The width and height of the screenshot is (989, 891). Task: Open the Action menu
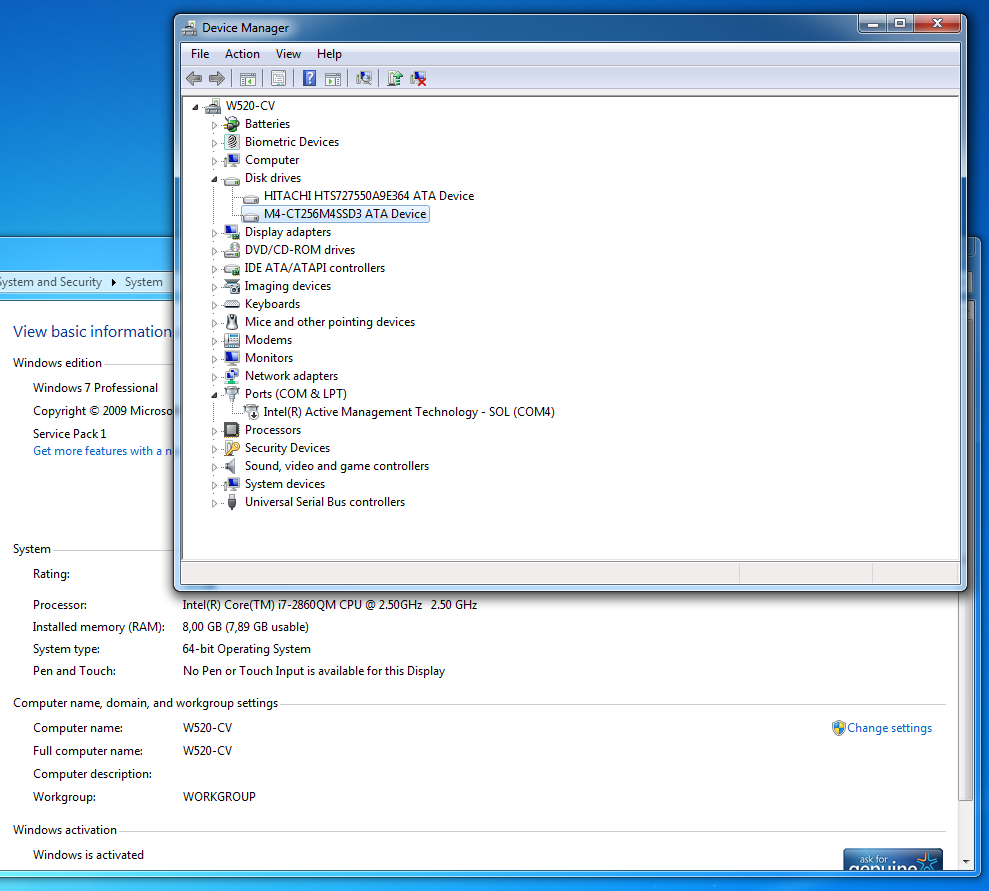pos(242,54)
